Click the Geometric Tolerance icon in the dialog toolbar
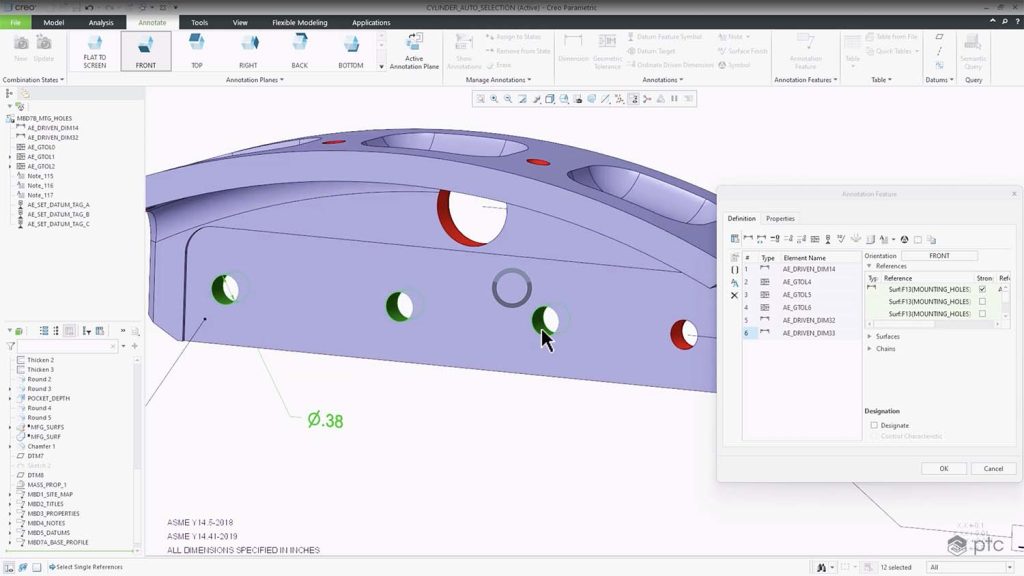1024x576 pixels. pyautogui.click(x=813, y=239)
